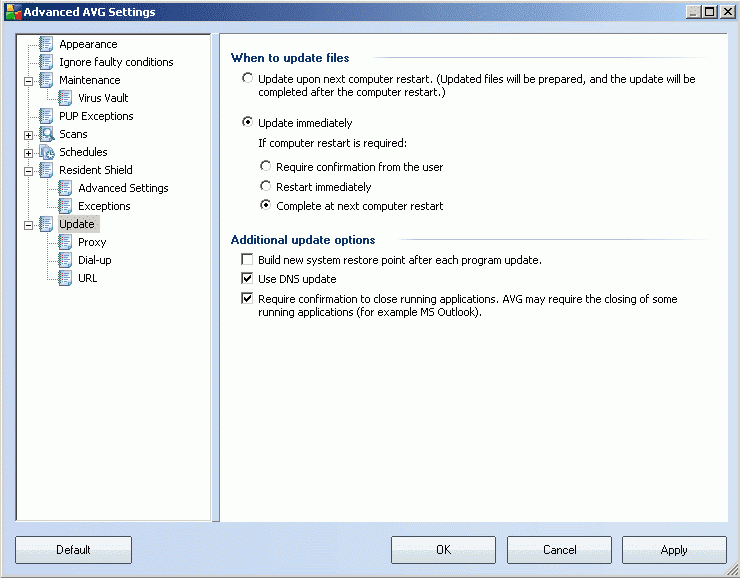Toggle Use DNS update checkbox
This screenshot has width=740, height=578.
coord(247,278)
